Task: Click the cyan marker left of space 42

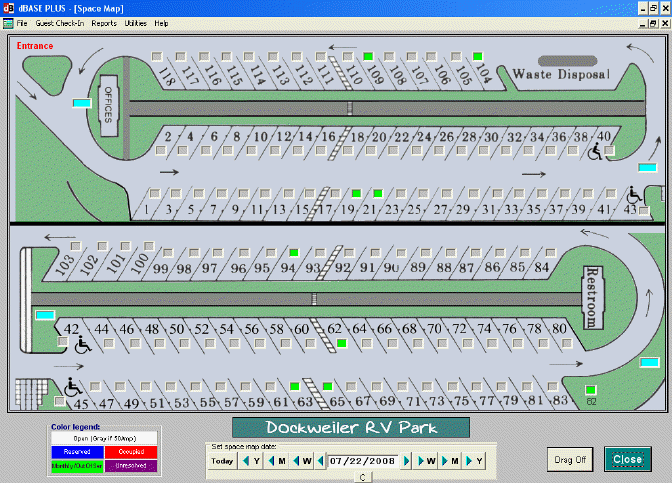Action: [45, 315]
